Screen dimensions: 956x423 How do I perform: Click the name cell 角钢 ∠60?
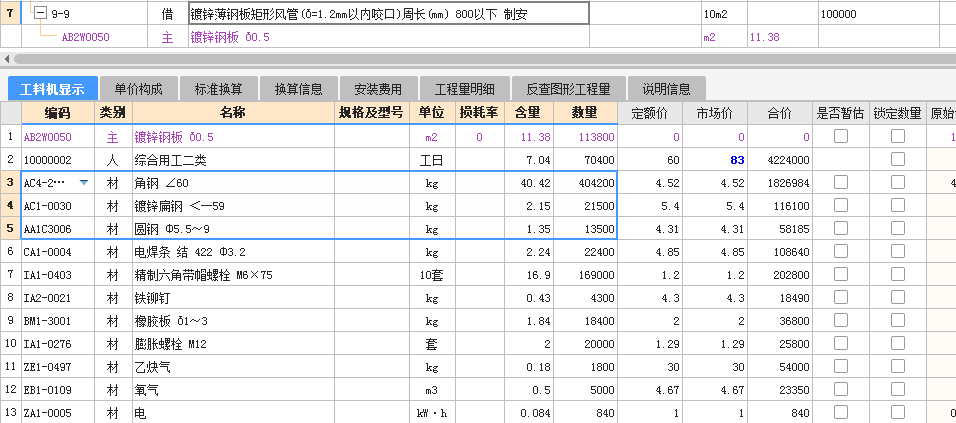[233, 183]
